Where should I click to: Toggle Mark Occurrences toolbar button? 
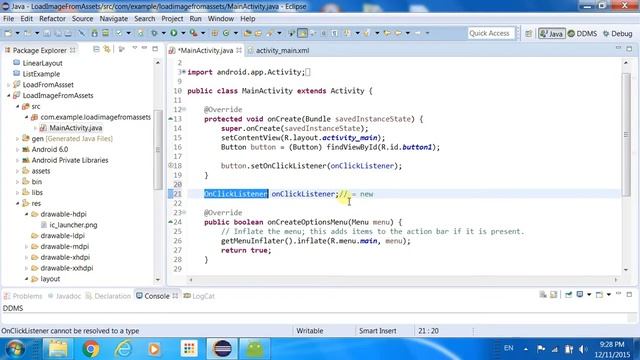(x=302, y=33)
